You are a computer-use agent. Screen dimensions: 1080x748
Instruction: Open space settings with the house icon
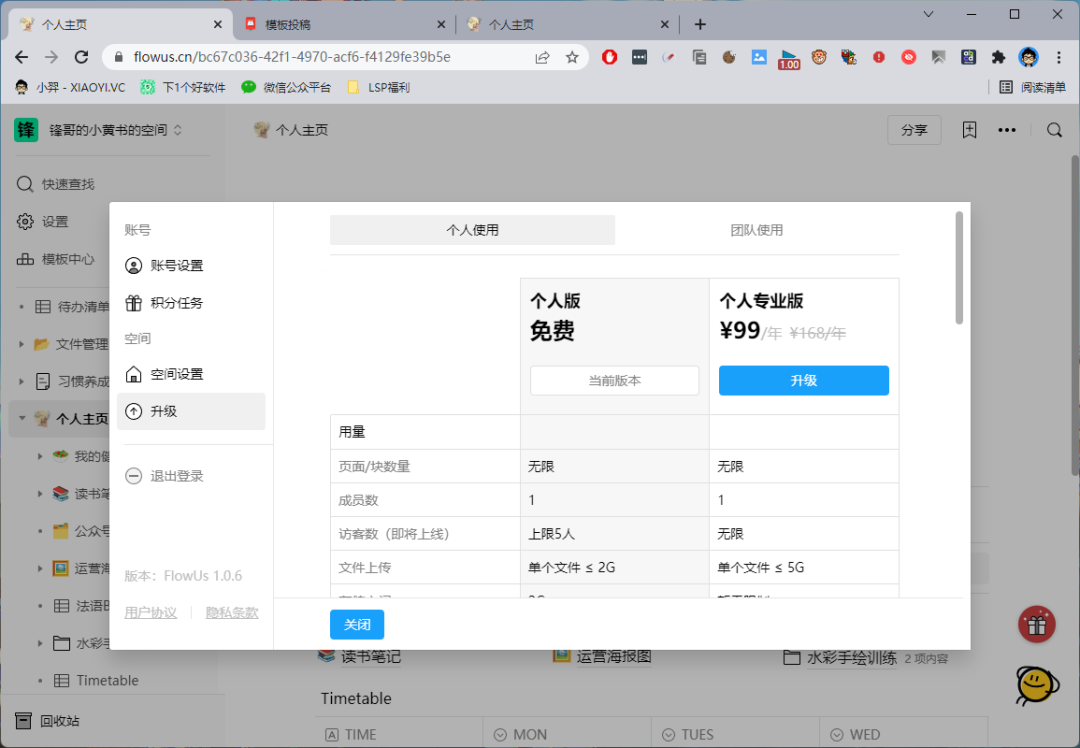134,374
